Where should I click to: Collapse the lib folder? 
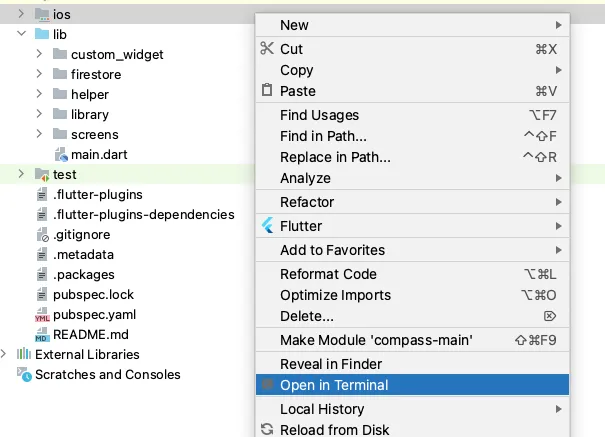(x=22, y=35)
